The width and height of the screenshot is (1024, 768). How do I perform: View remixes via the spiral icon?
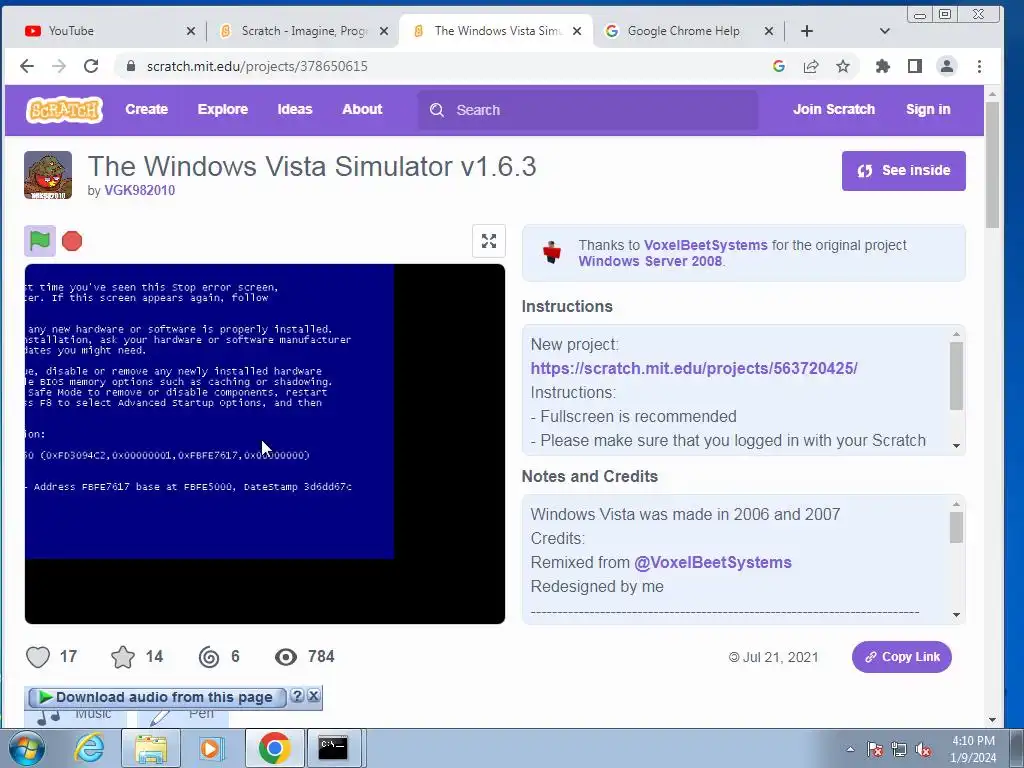pos(209,657)
